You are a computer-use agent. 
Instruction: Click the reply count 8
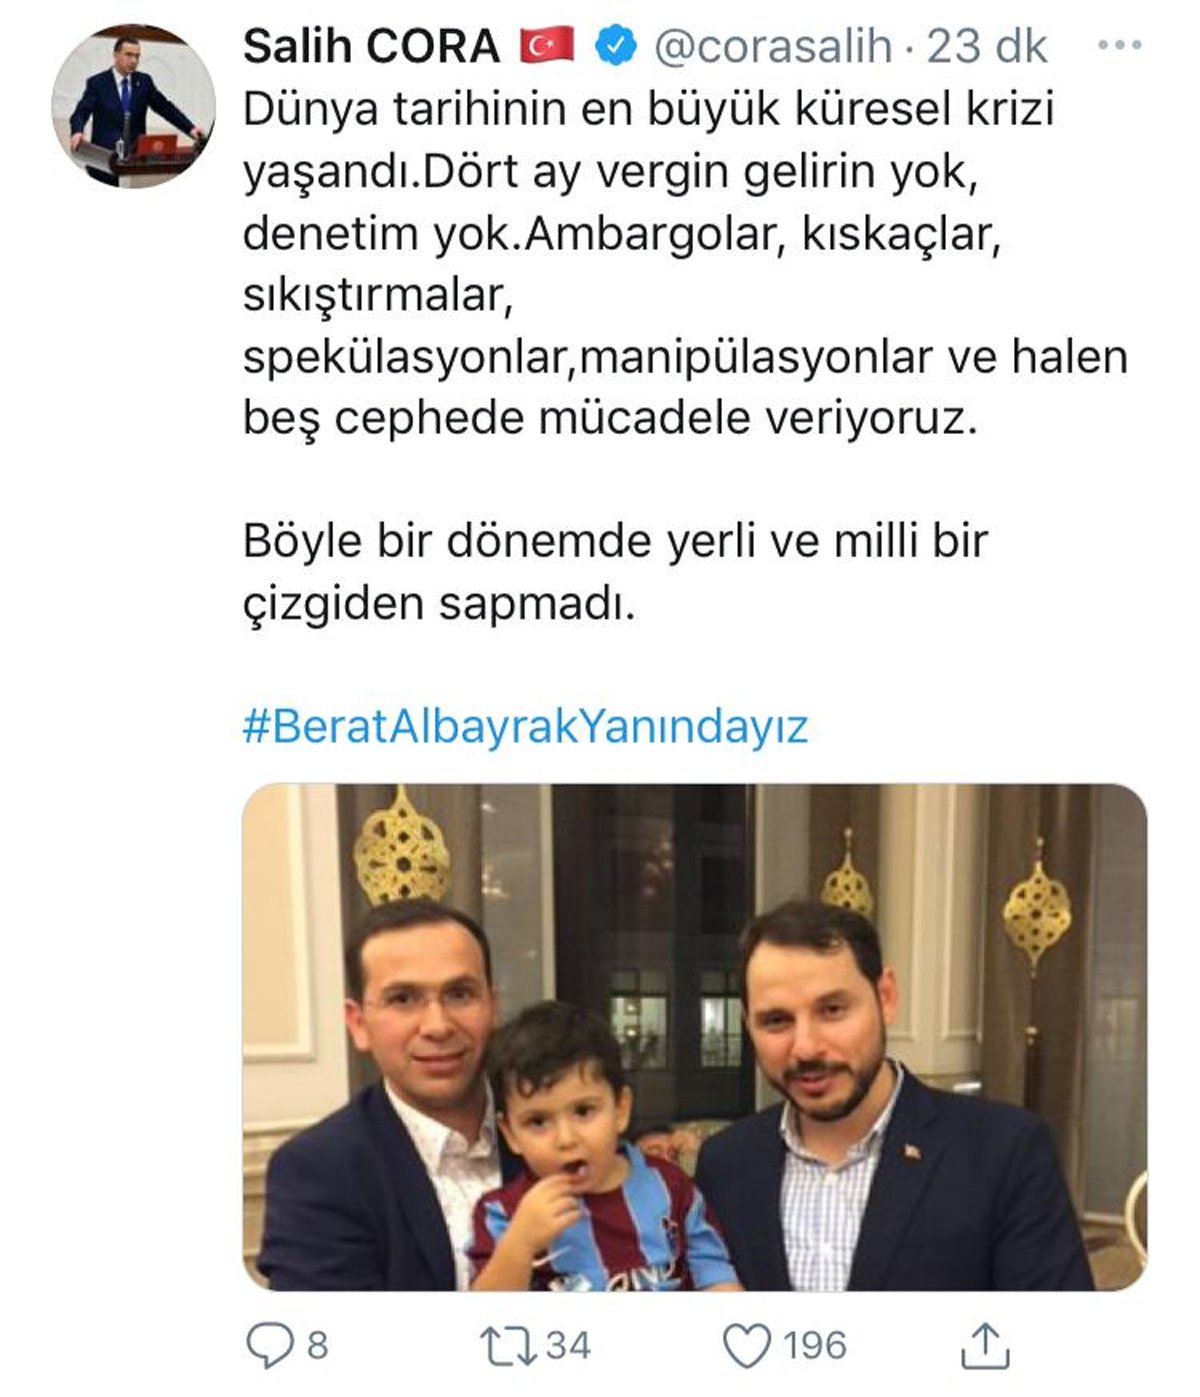[x=316, y=1346]
